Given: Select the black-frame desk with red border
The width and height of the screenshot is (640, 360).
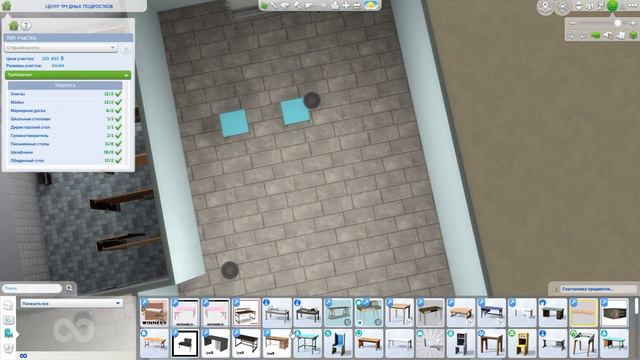Looking at the screenshot, I should coord(246,313).
